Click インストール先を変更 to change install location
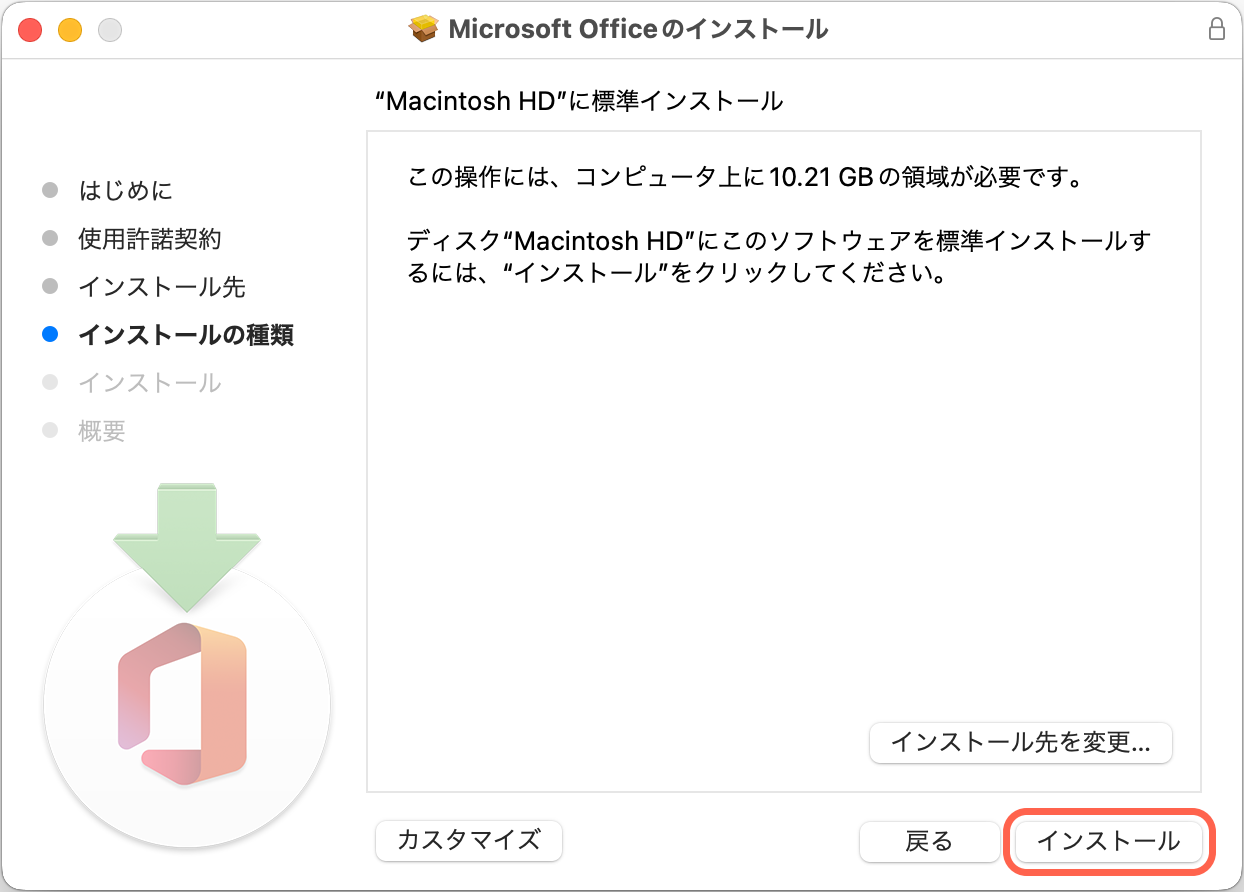This screenshot has width=1244, height=892. (x=1021, y=743)
